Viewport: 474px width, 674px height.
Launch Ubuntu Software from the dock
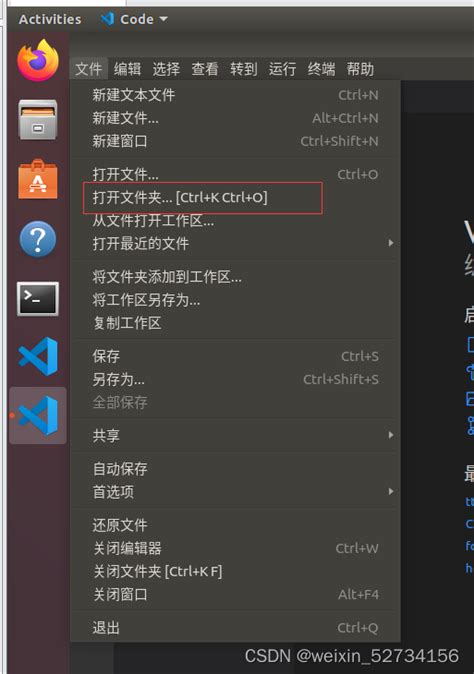(38, 179)
